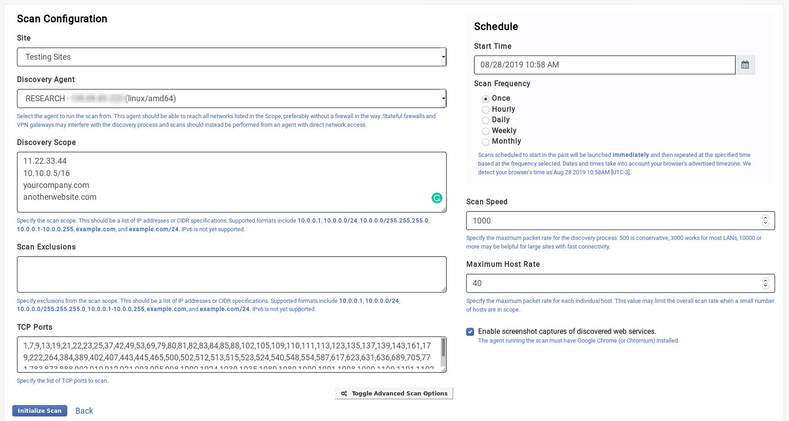Click the 10.10.0.5/16 scope entry

click(x=46, y=173)
